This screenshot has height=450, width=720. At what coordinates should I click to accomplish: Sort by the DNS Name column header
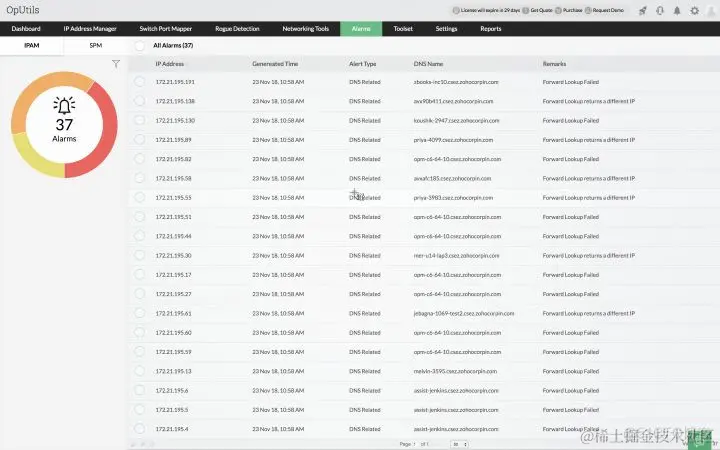point(428,64)
